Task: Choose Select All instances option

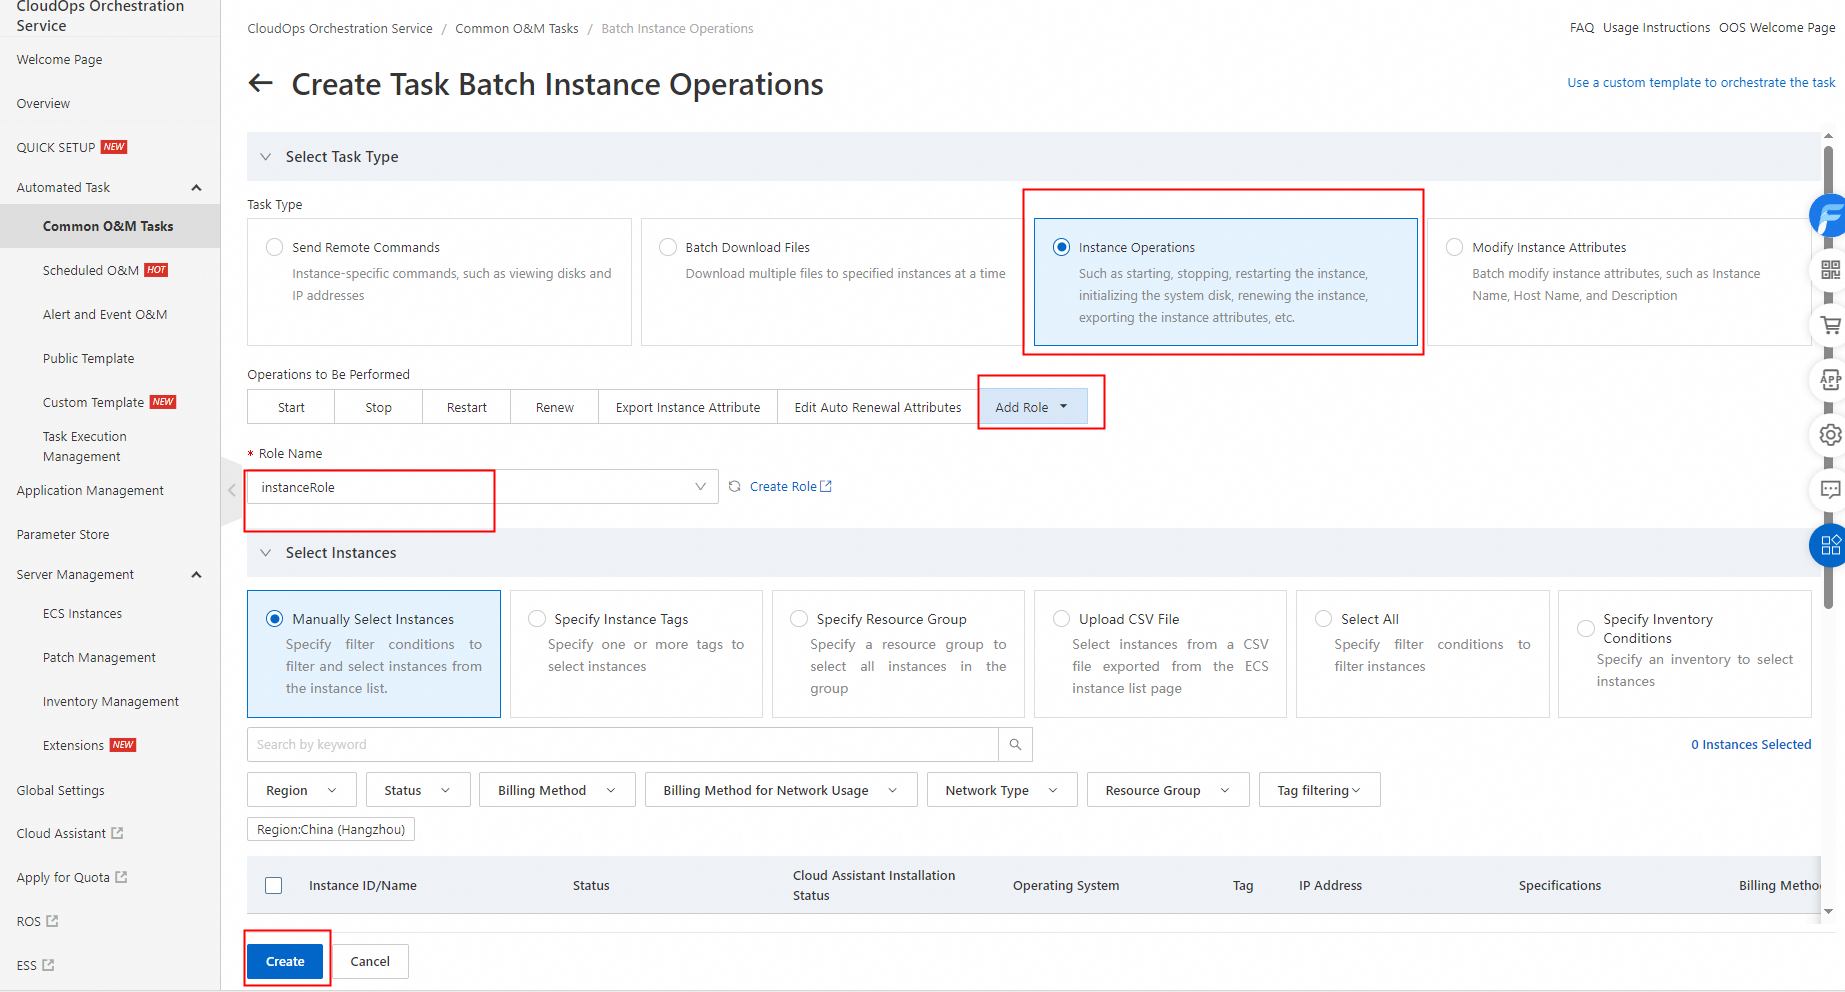Action: pyautogui.click(x=1423, y=654)
